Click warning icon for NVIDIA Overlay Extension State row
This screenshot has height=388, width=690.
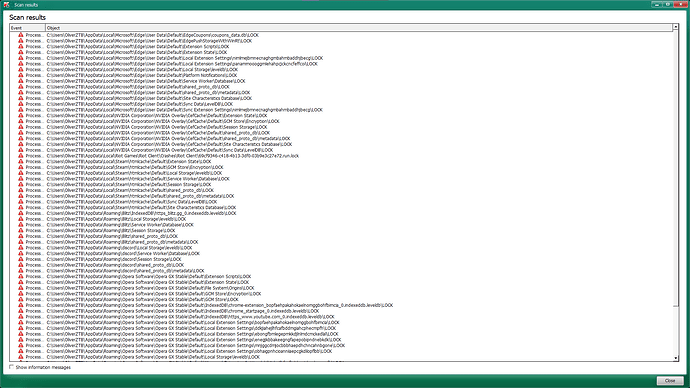point(21,115)
